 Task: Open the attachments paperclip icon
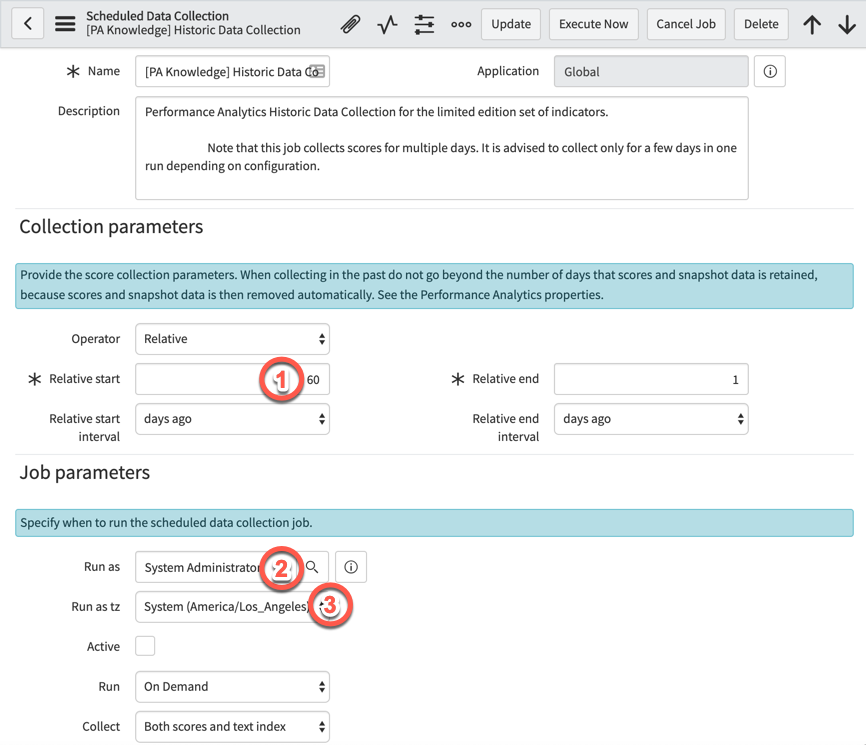[x=350, y=24]
